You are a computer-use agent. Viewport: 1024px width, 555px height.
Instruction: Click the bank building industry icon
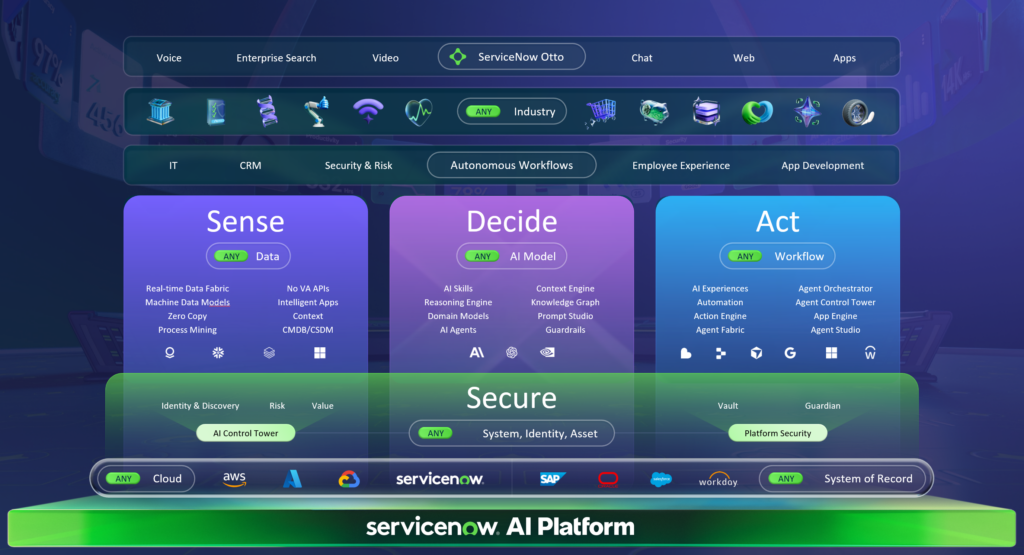(161, 112)
